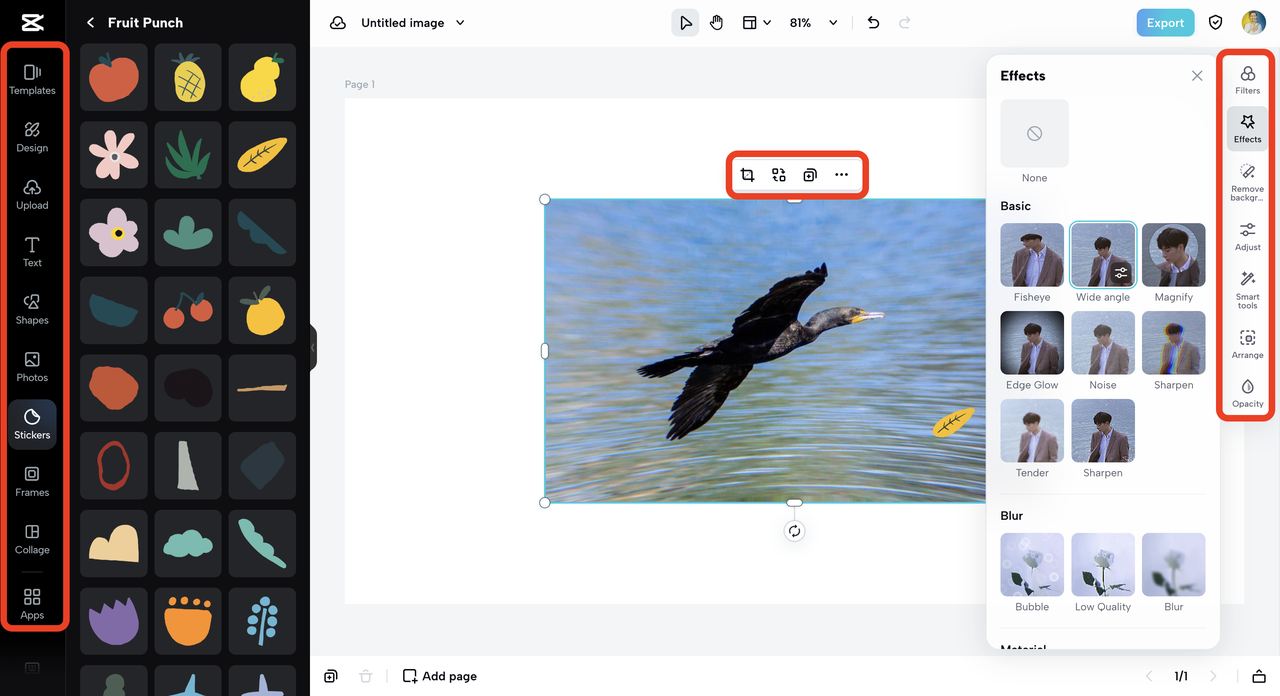Open Smart tools
Image resolution: width=1280 pixels, height=696 pixels.
1247,290
